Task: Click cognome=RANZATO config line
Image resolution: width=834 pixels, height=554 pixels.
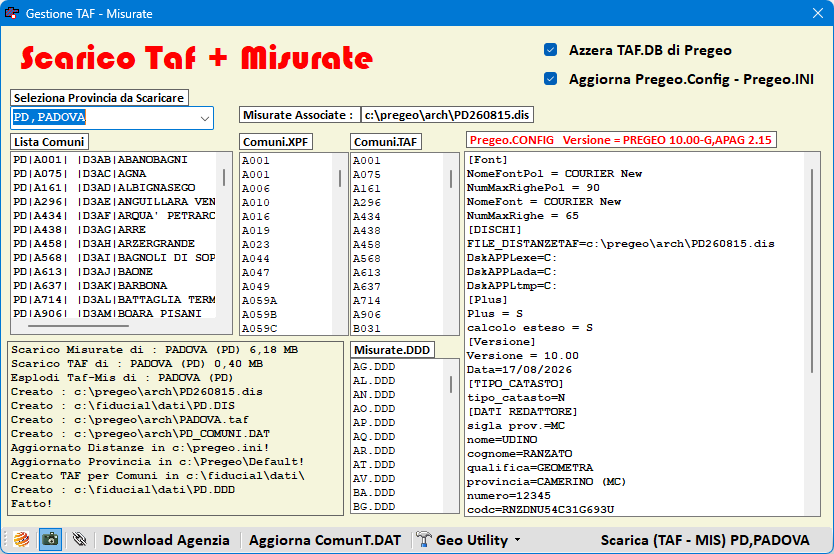Action: [520, 454]
